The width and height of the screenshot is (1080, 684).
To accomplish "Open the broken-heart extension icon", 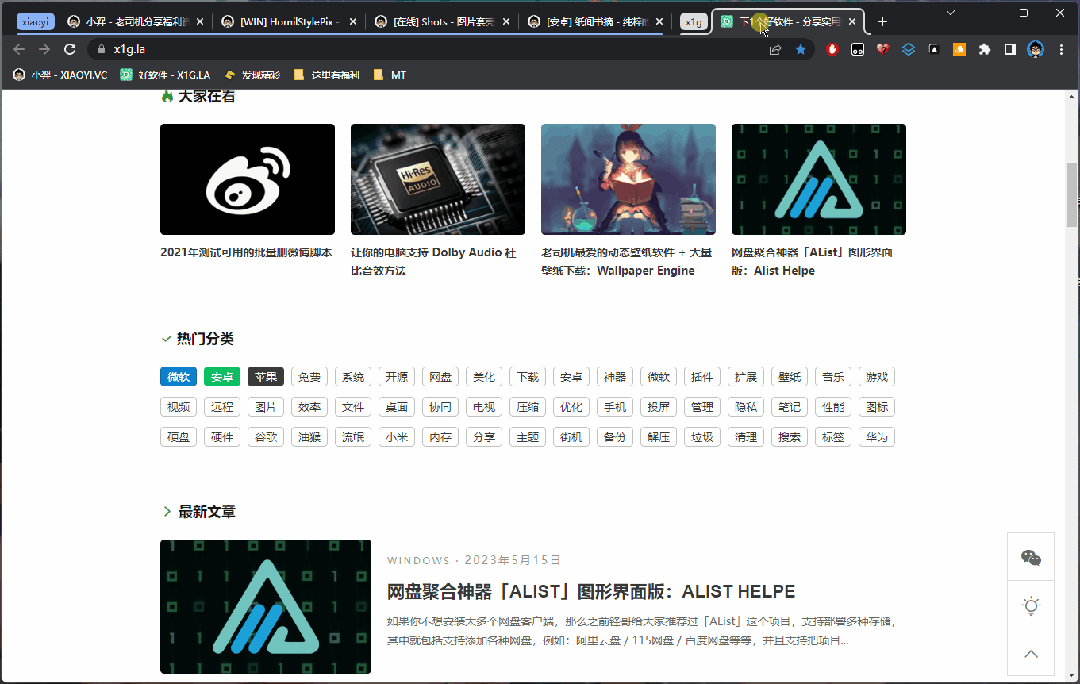I will click(x=883, y=49).
